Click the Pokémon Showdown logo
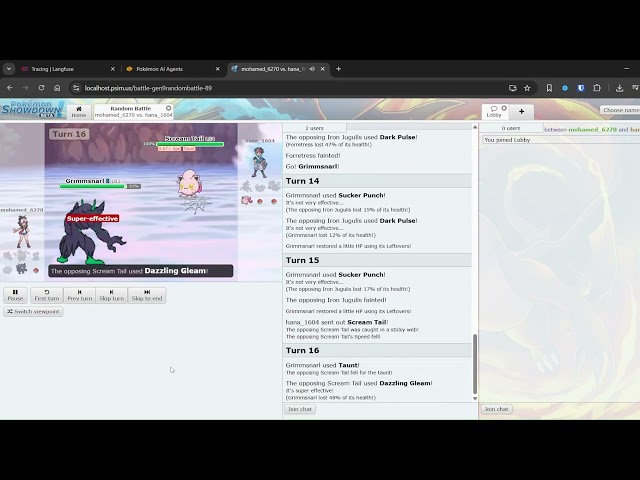The height and width of the screenshot is (480, 640). (x=32, y=109)
